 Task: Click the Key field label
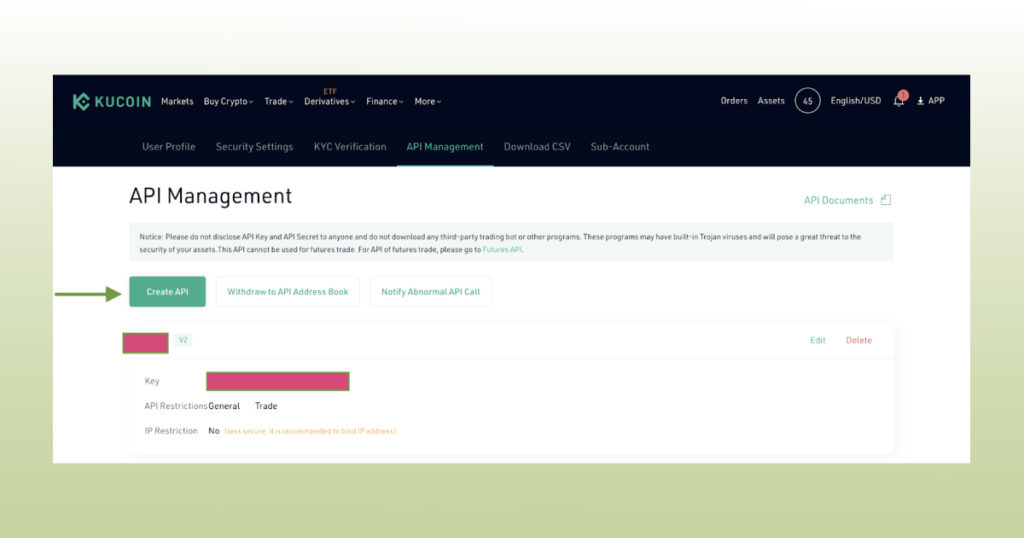(x=152, y=381)
